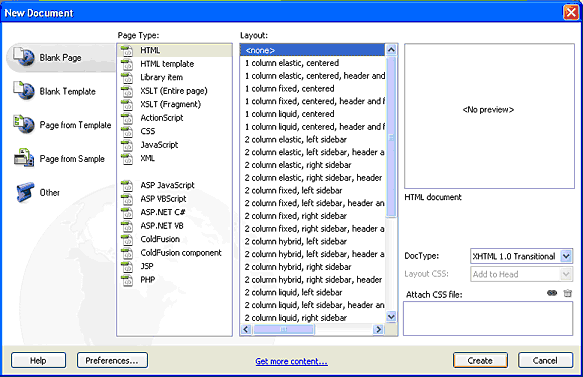Select 'ColdFusion component' page type text
Image resolution: width=583 pixels, height=377 pixels.
click(181, 253)
